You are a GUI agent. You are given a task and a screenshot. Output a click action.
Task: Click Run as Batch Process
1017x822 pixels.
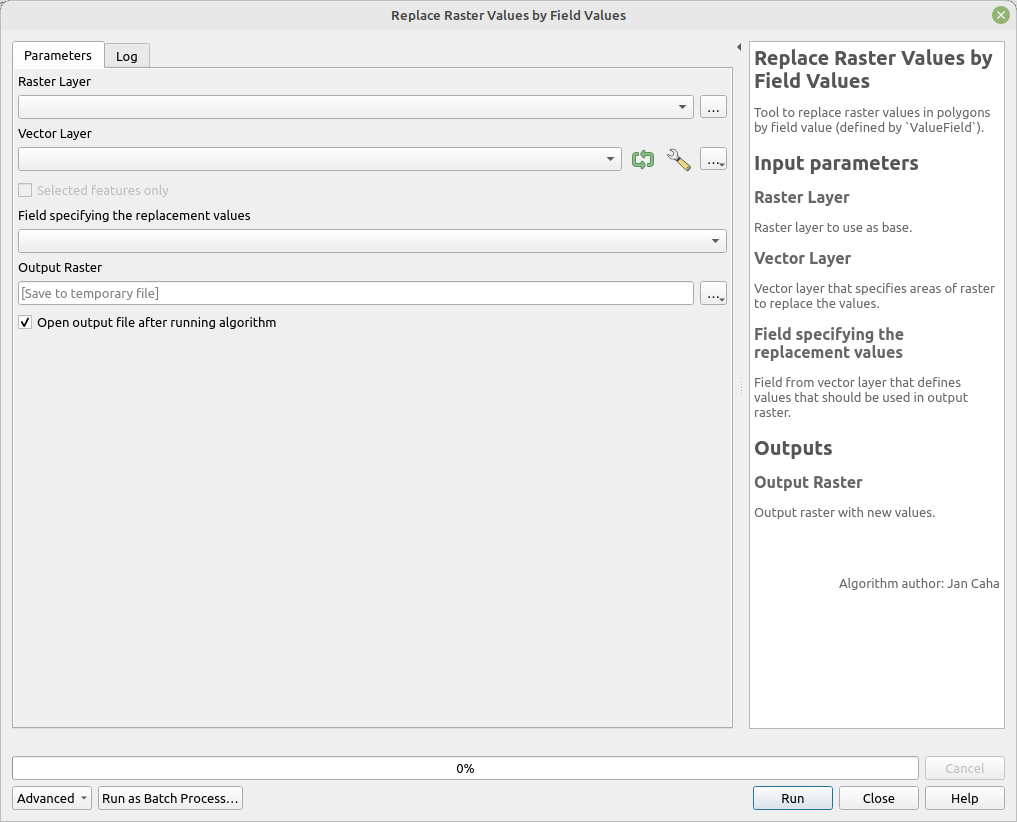pos(170,798)
